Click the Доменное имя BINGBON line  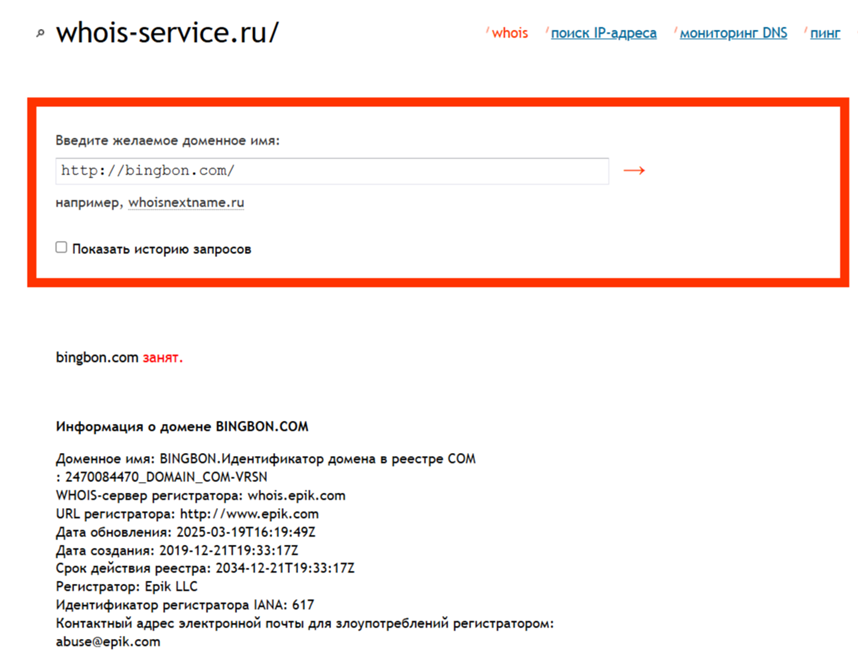point(266,459)
